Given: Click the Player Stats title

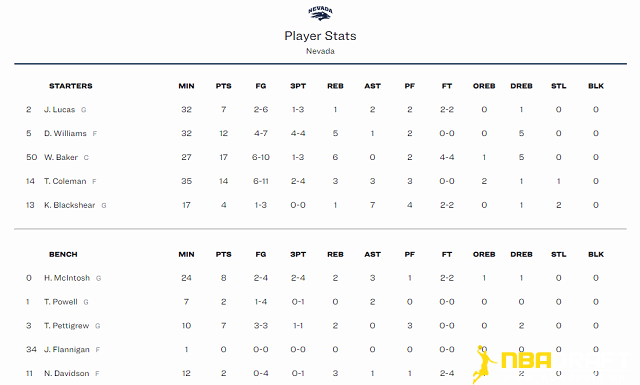Looking at the screenshot, I should point(320,36).
